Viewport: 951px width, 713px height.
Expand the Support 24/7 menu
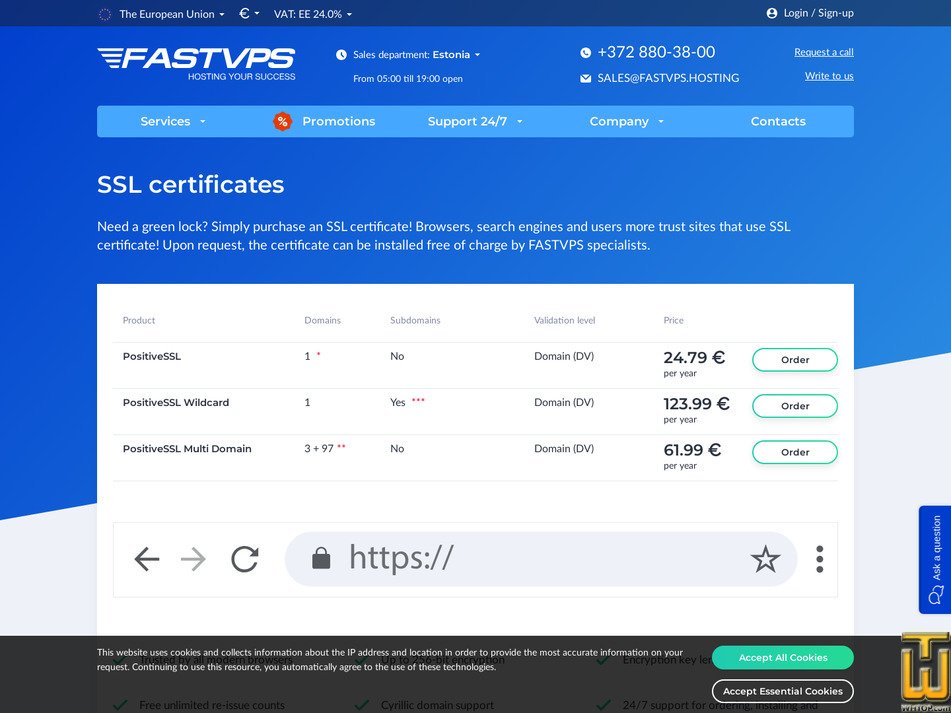coord(475,121)
